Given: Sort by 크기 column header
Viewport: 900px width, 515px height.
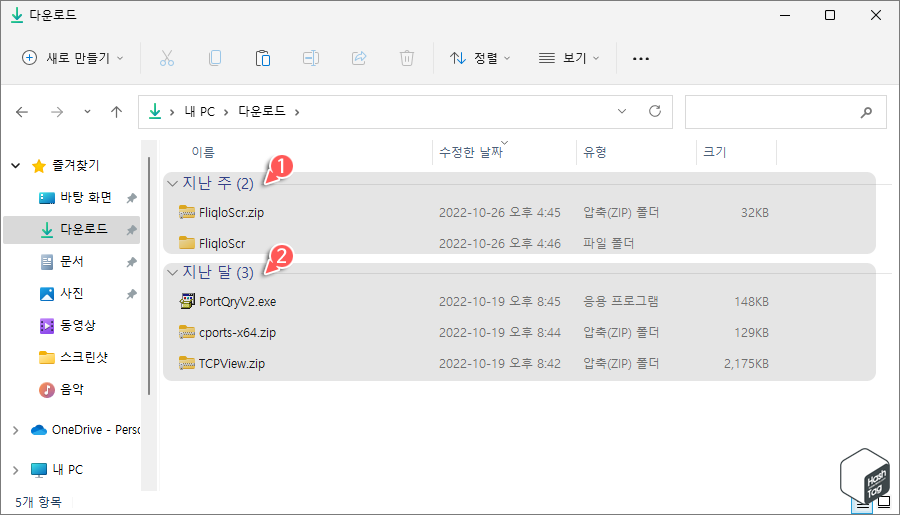Looking at the screenshot, I should point(715,152).
